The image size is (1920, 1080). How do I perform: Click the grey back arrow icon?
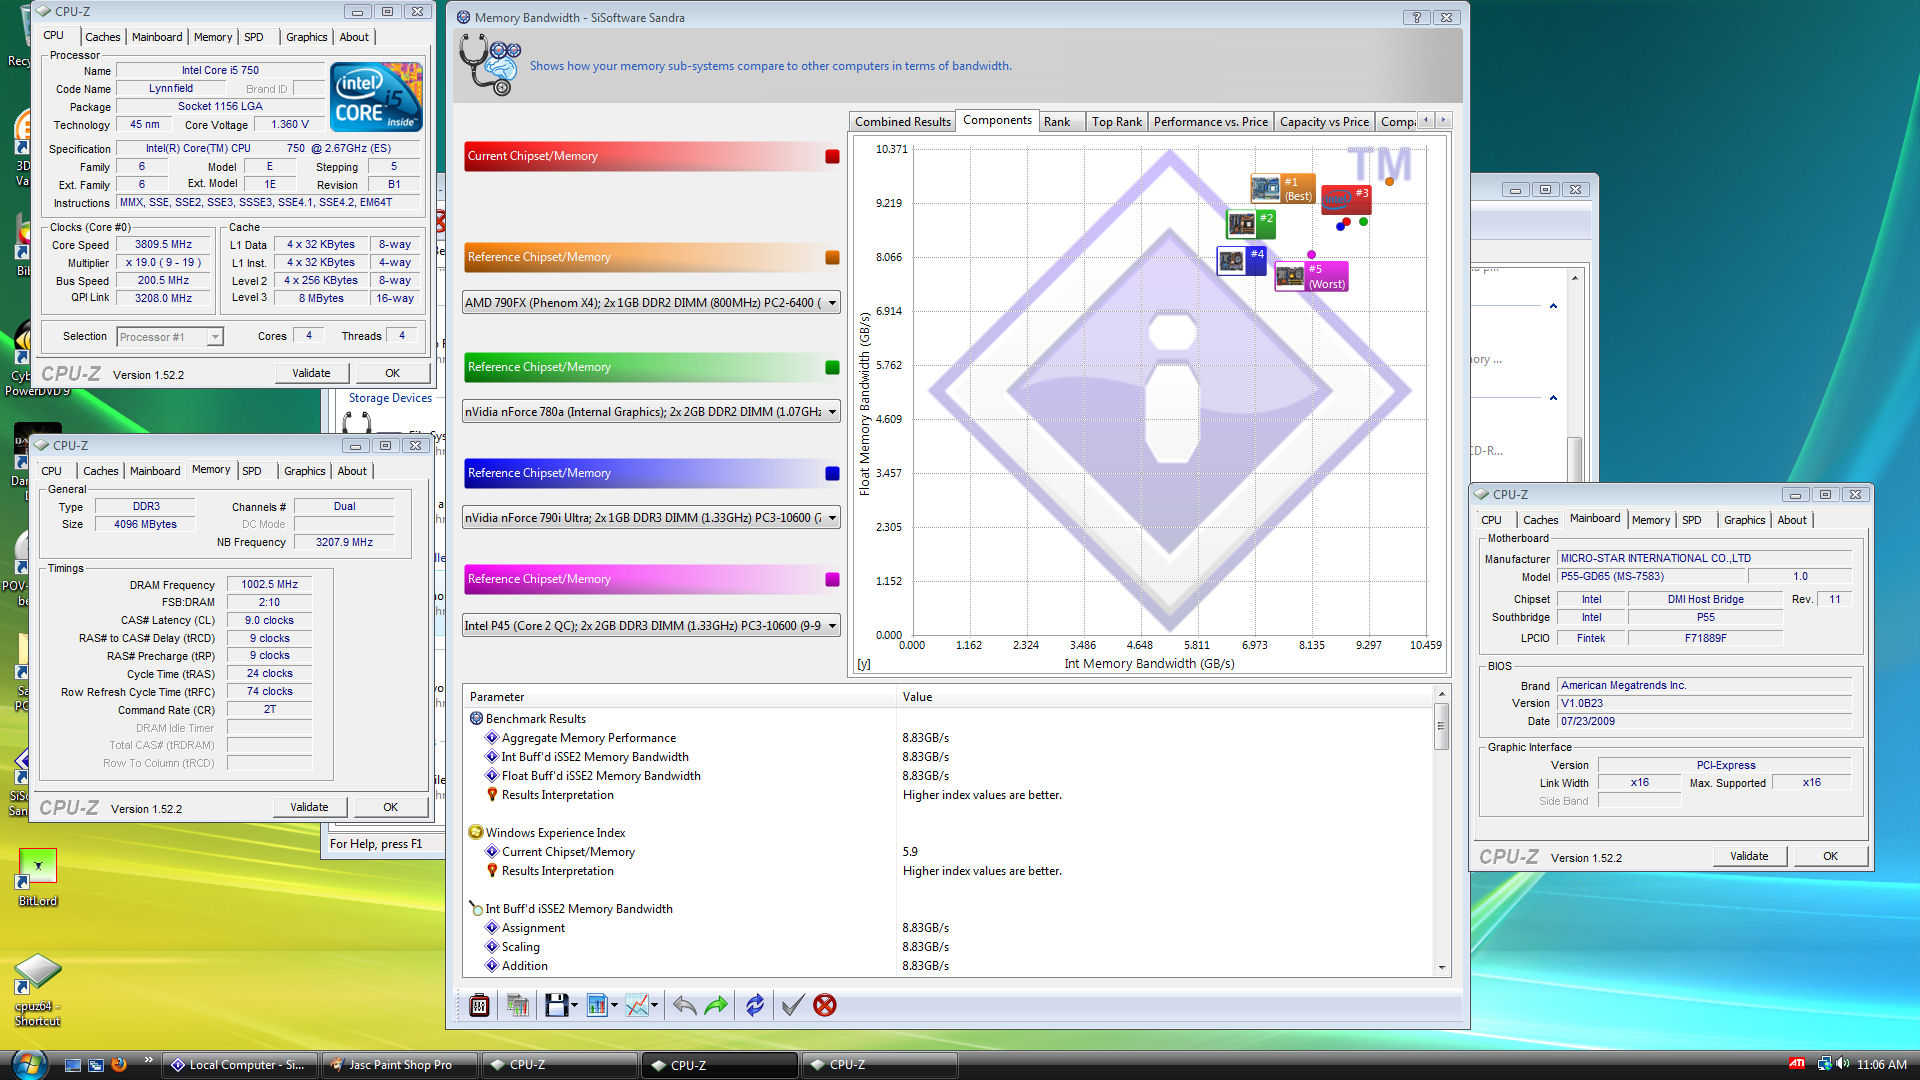[684, 1005]
